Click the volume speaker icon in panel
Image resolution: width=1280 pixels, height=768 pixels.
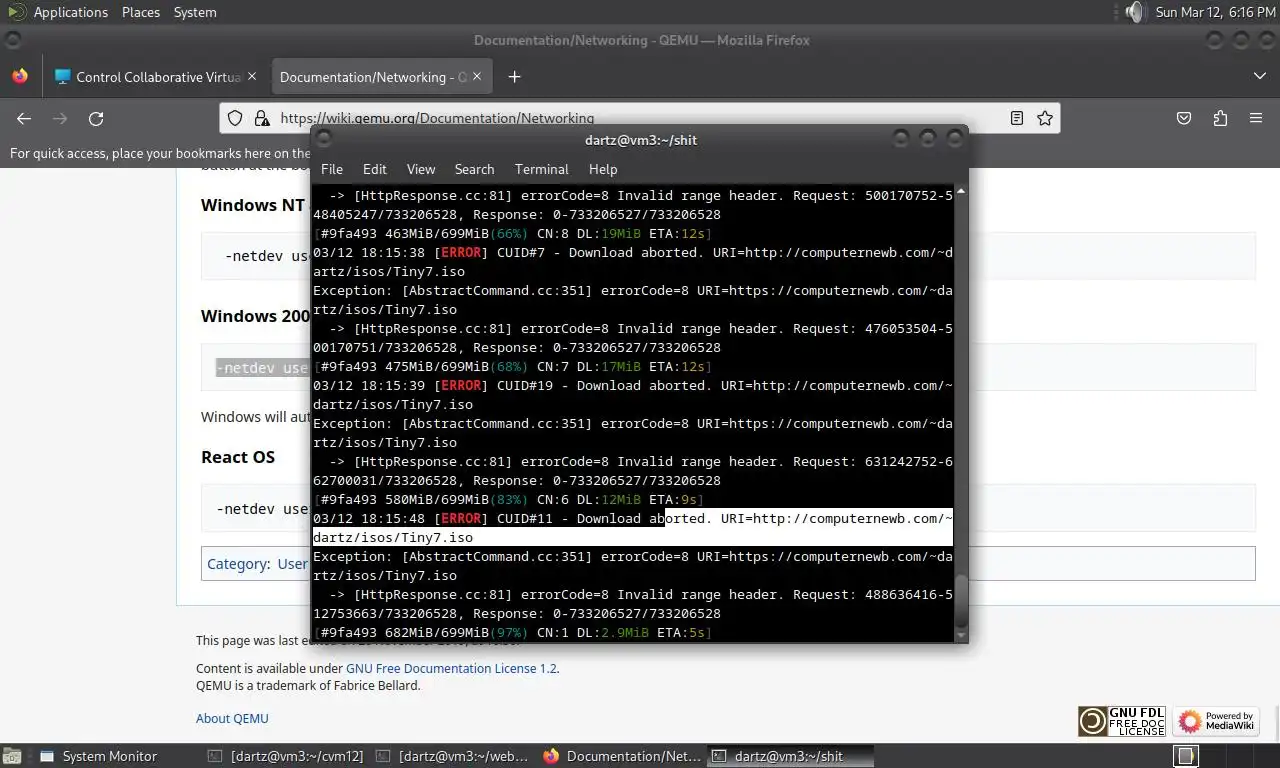pos(1133,12)
